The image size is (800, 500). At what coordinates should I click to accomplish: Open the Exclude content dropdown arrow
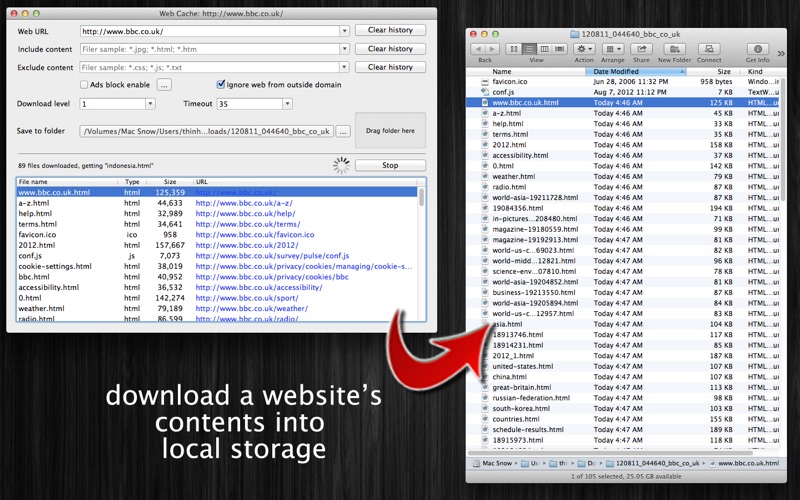344,67
